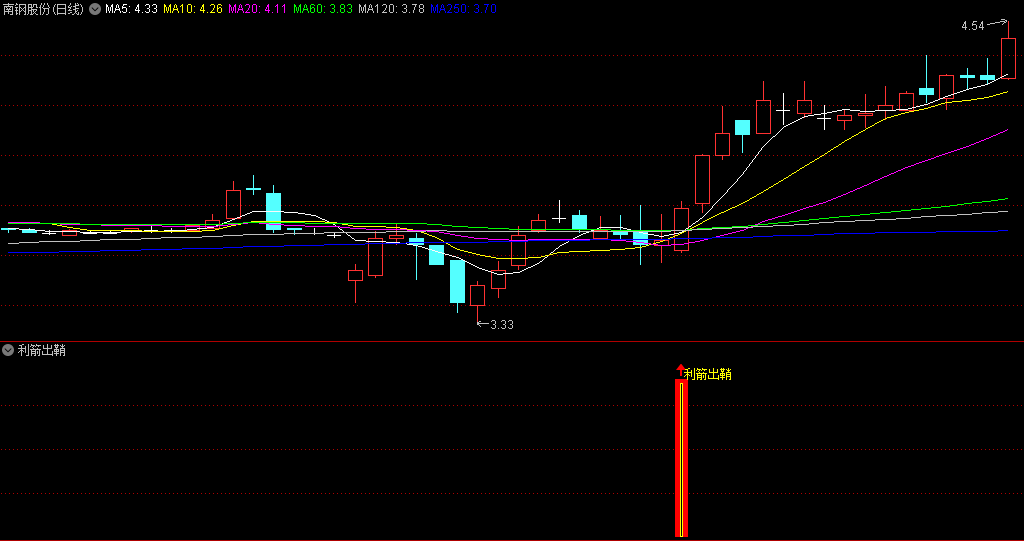The image size is (1024, 541).
Task: Click the red signal bar in indicator panel
Action: 681,458
